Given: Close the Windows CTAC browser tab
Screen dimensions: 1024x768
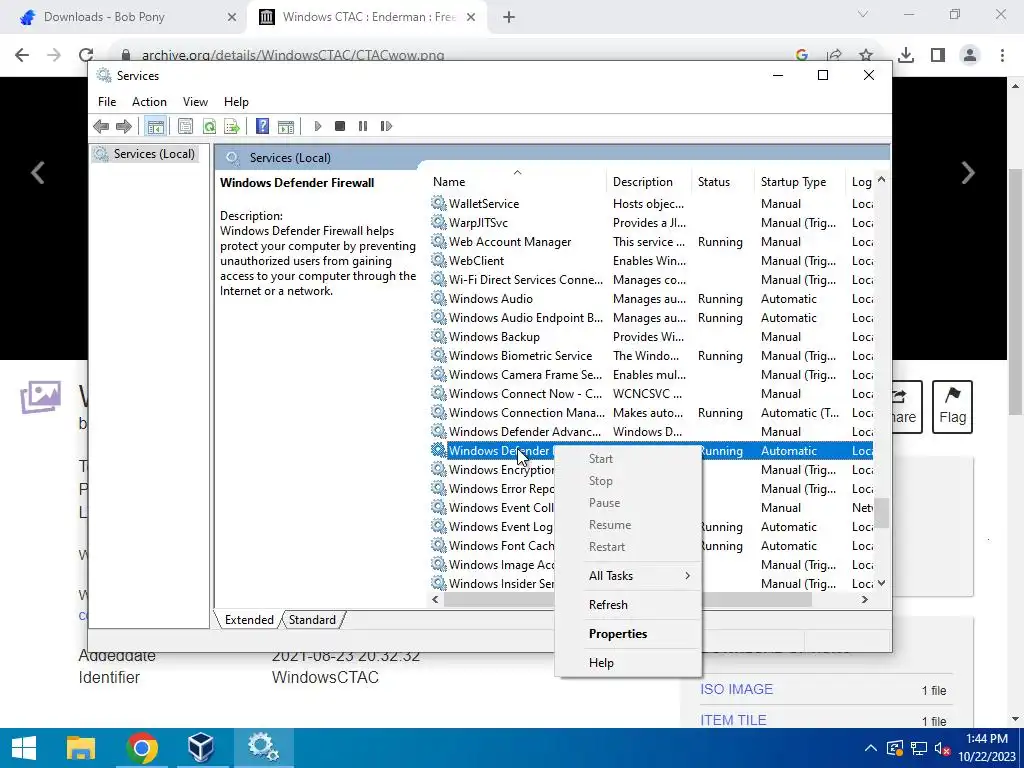Looking at the screenshot, I should [x=471, y=17].
